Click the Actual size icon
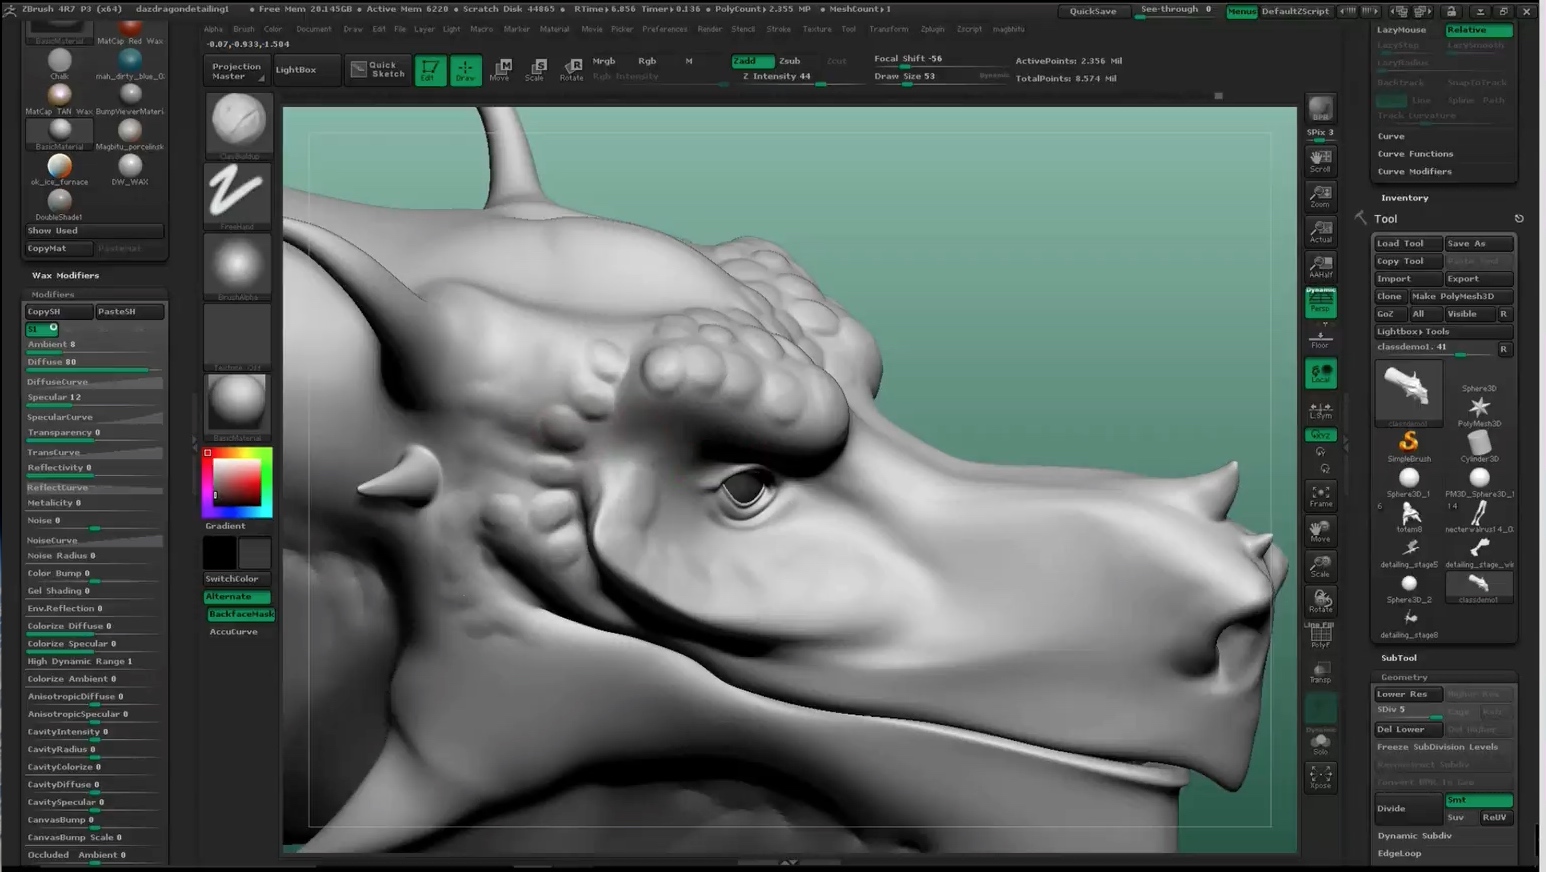The height and width of the screenshot is (872, 1546). tap(1320, 232)
